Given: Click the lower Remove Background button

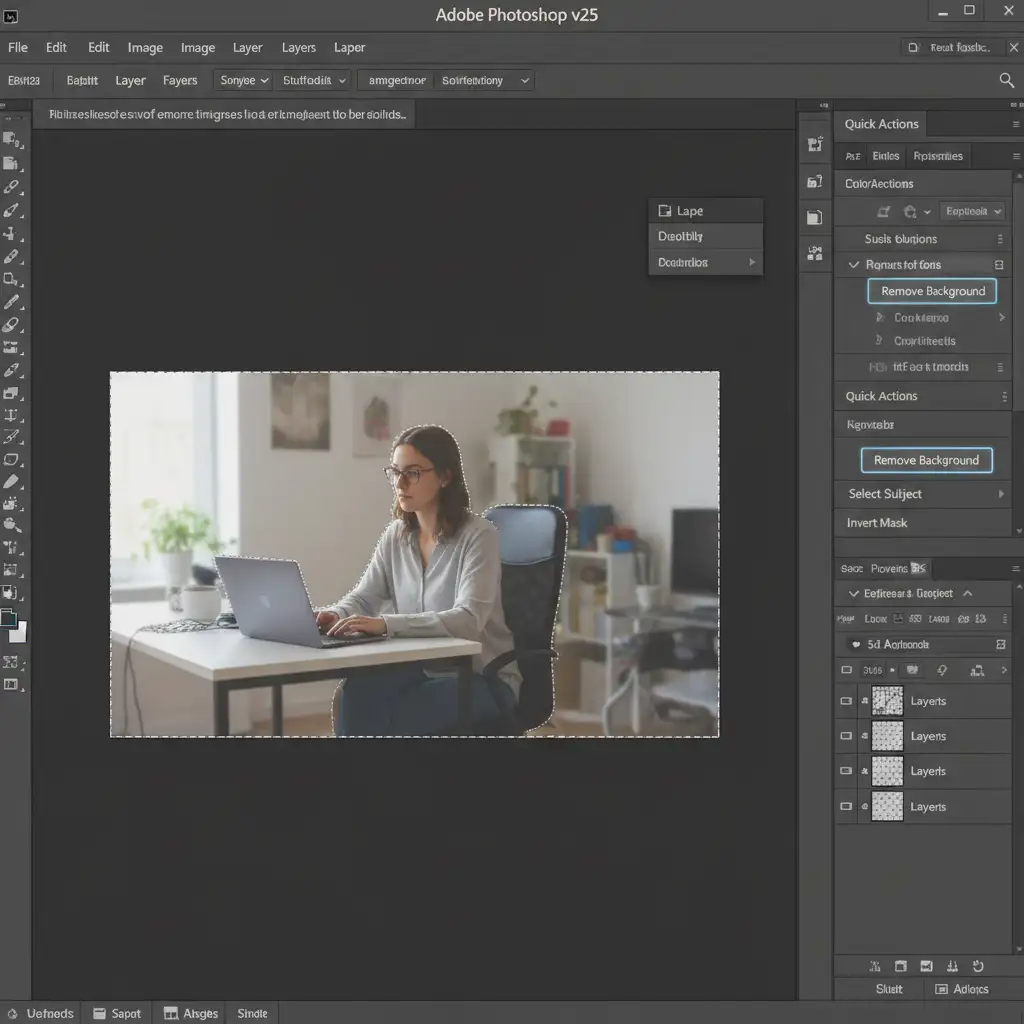Looking at the screenshot, I should [926, 460].
